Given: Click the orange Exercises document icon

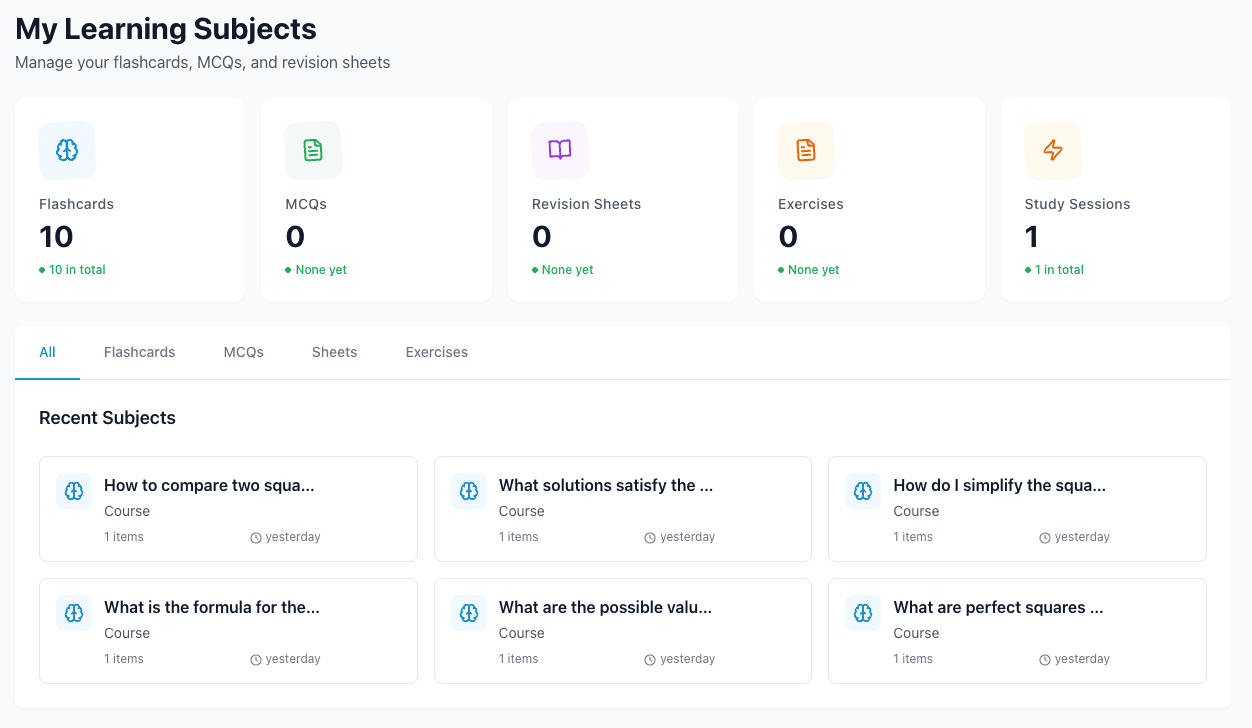Looking at the screenshot, I should pos(806,150).
